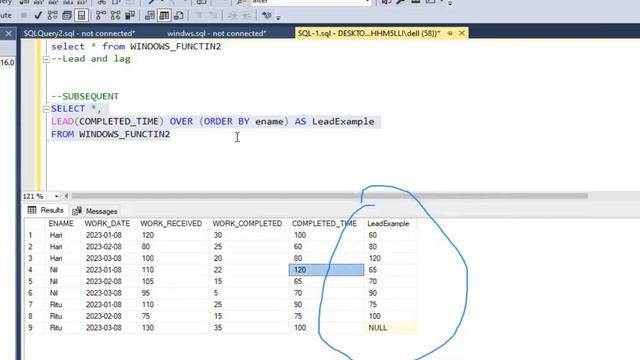Open the SQL editor toolbar overflow arrow
Viewport: 640px width, 360px height.
tap(278, 18)
